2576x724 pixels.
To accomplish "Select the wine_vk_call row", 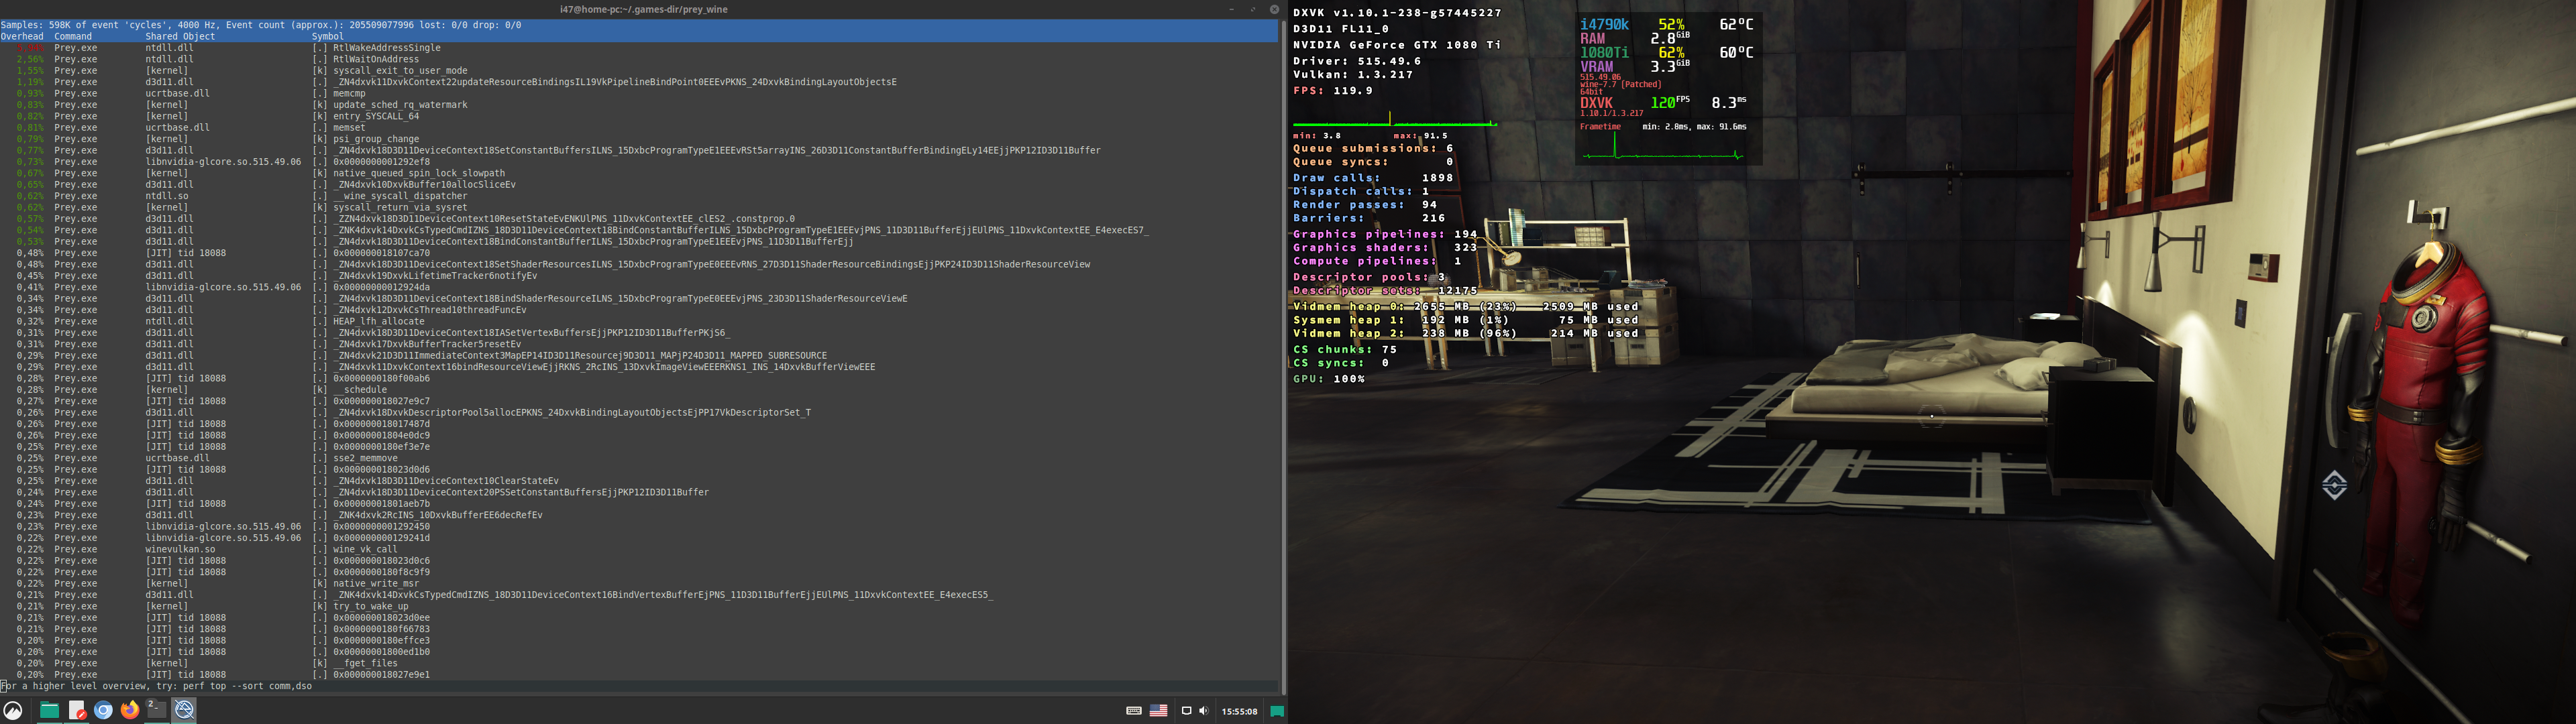I will (x=640, y=549).
